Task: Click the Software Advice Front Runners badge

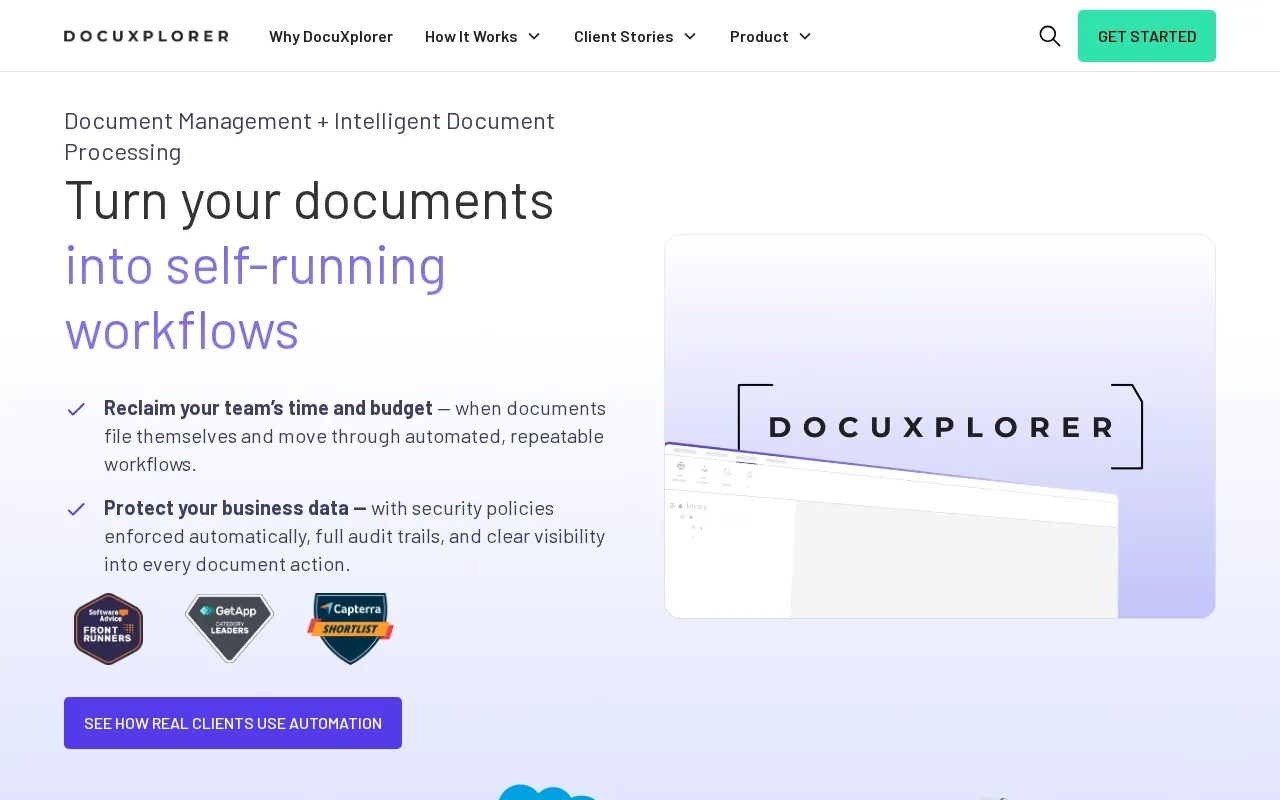Action: (109, 629)
